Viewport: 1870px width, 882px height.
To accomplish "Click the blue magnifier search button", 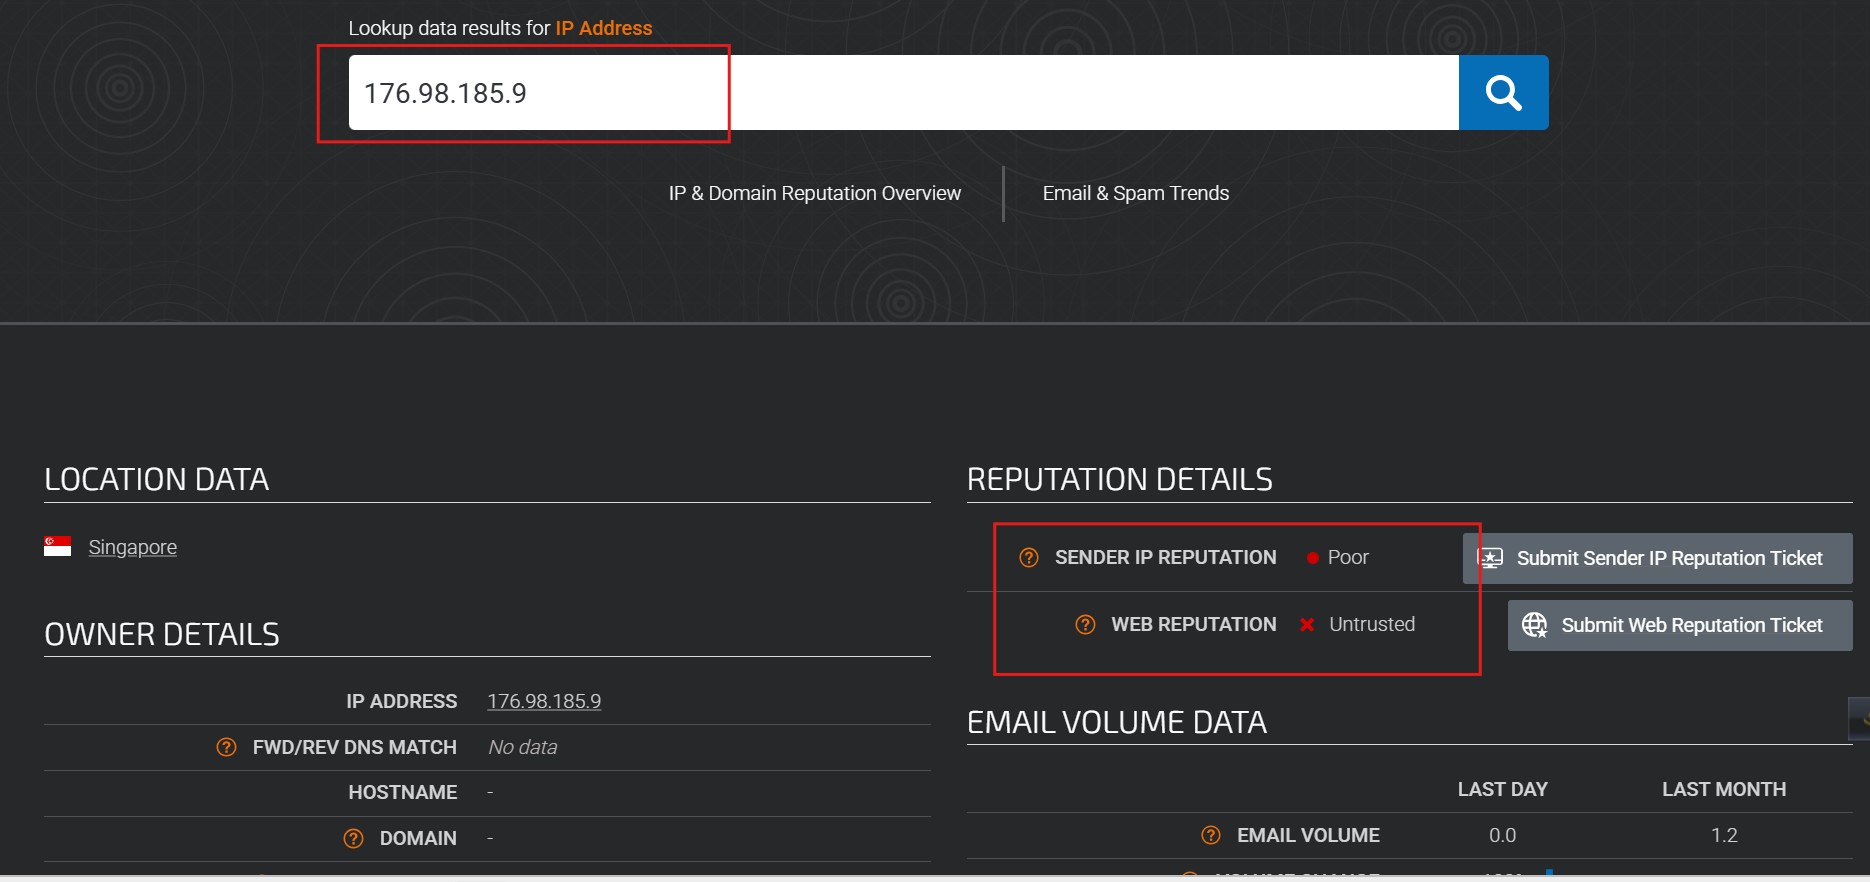I will (1503, 93).
